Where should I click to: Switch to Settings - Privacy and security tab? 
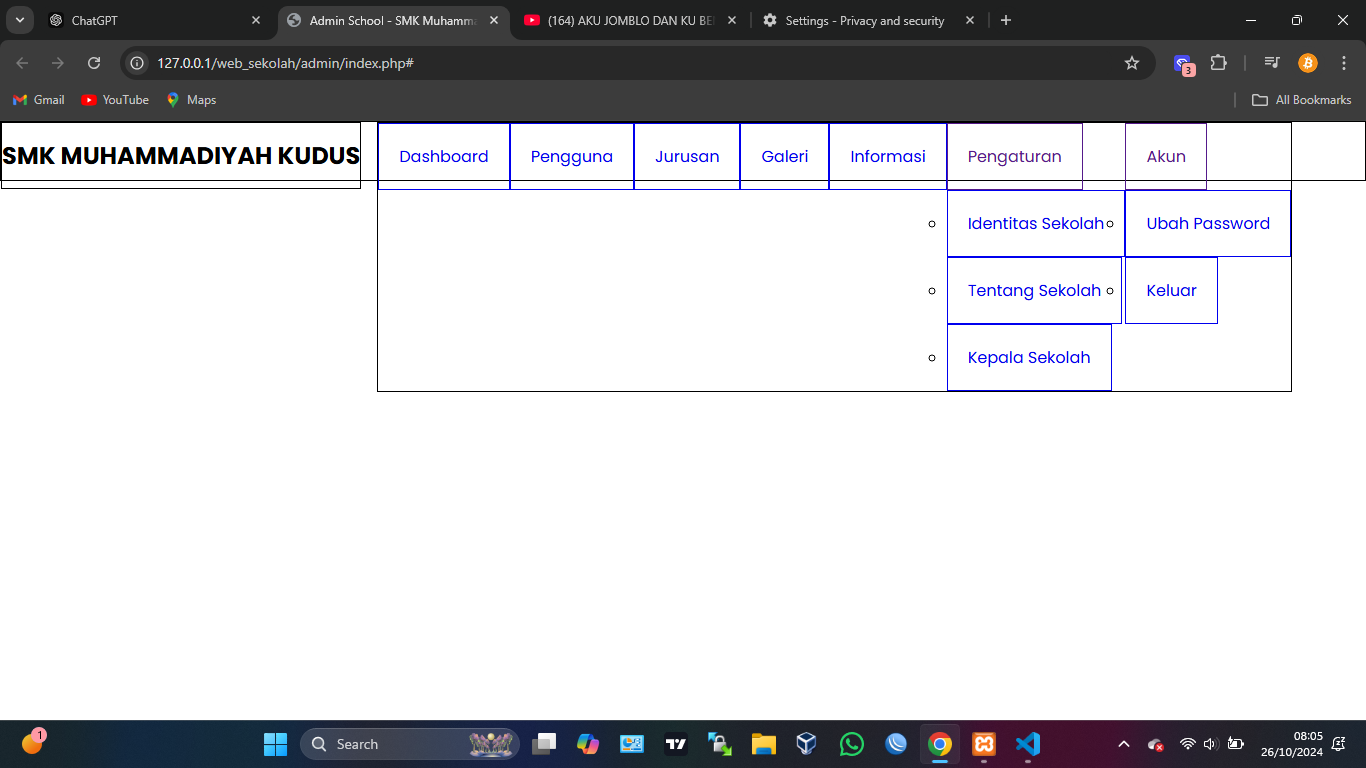coord(868,20)
